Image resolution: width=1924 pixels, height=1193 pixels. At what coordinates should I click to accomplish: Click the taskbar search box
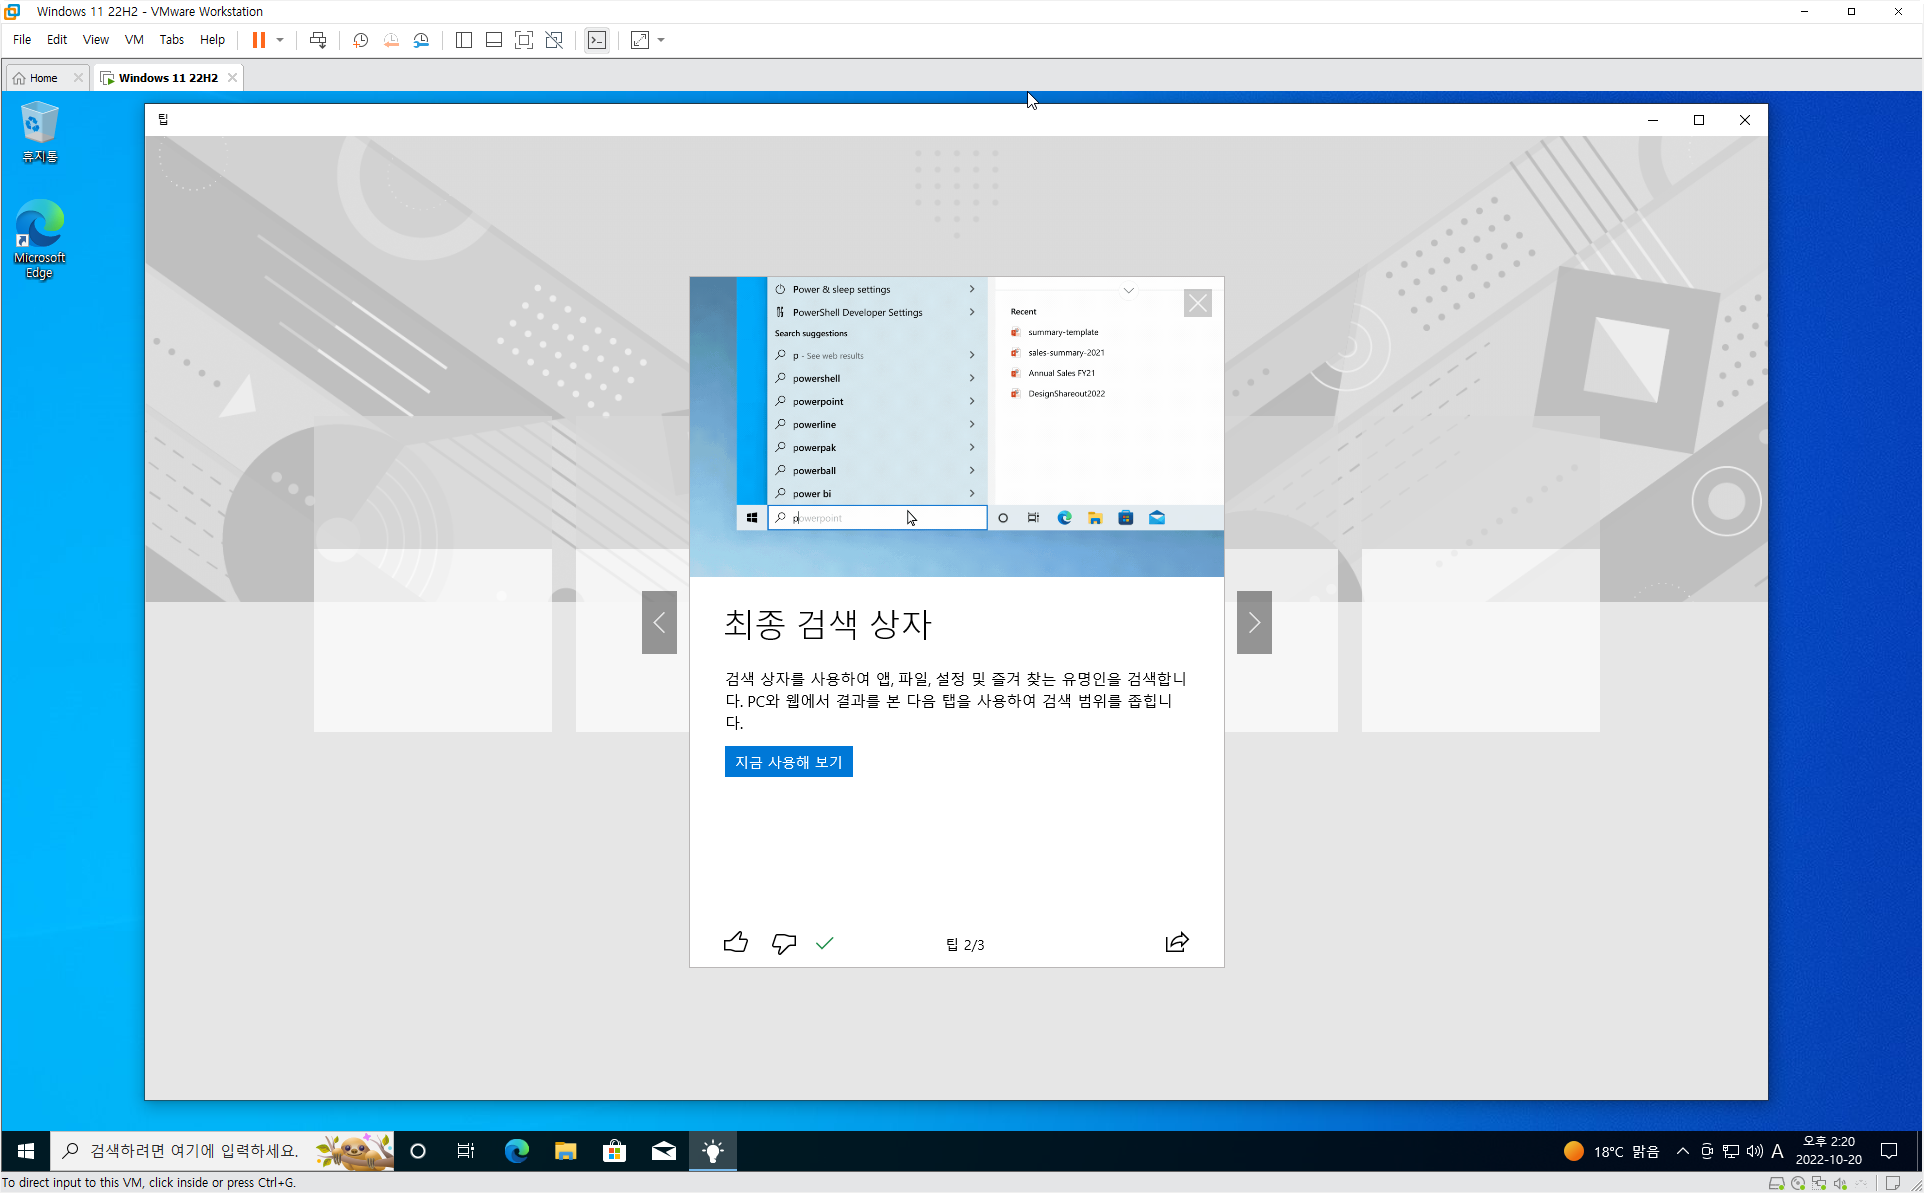(x=195, y=1151)
